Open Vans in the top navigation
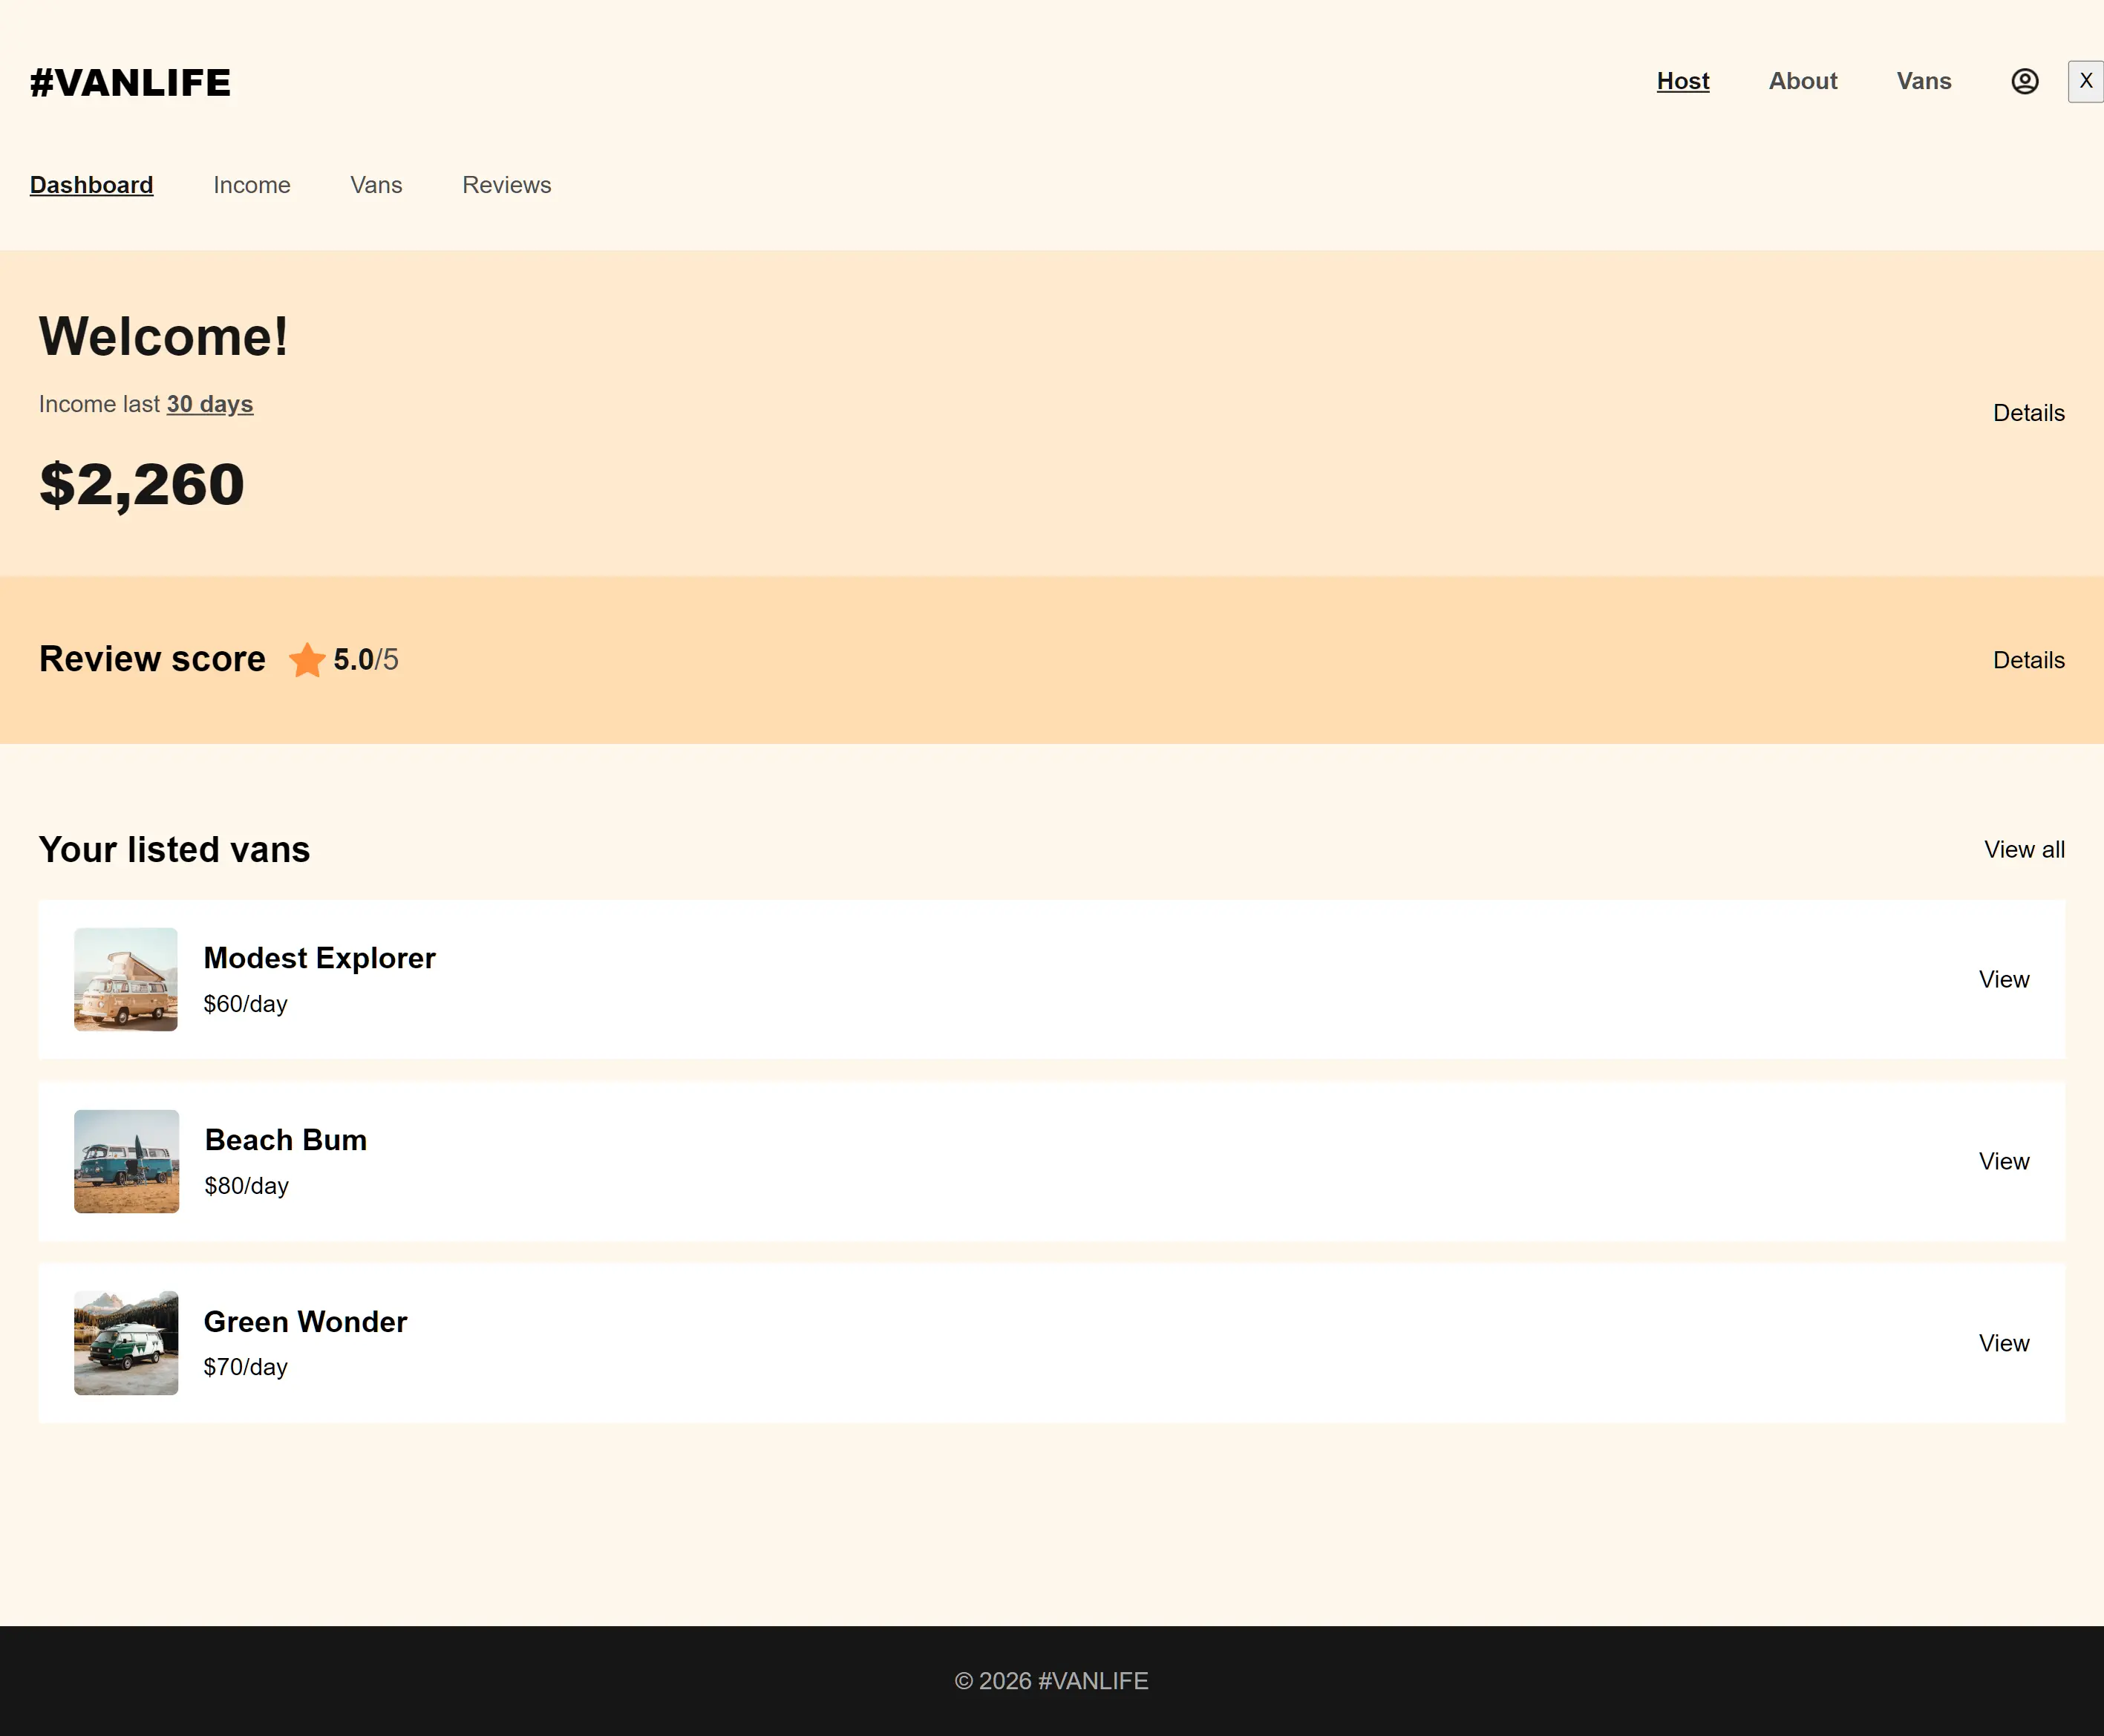Viewport: 2104px width, 1736px height. click(x=1923, y=81)
